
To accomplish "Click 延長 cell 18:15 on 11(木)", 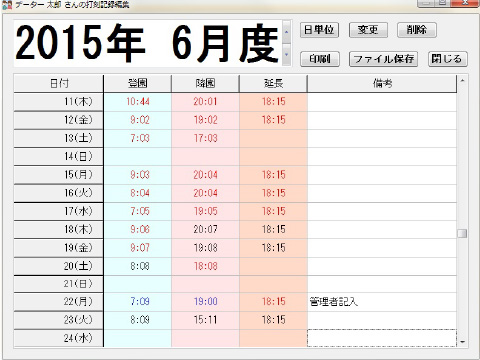I will click(x=273, y=102).
